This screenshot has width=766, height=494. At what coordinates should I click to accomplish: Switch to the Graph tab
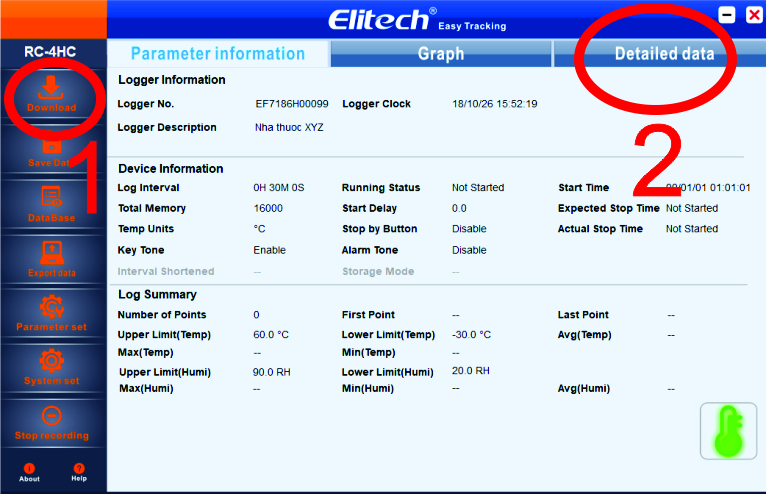440,54
